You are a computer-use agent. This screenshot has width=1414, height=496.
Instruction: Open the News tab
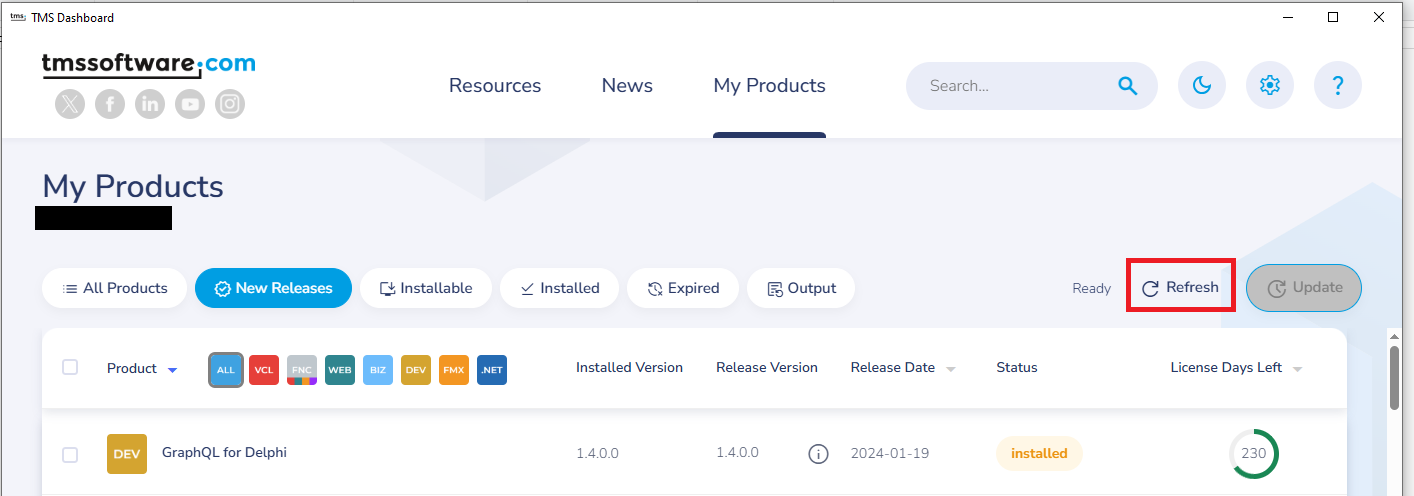(x=627, y=86)
